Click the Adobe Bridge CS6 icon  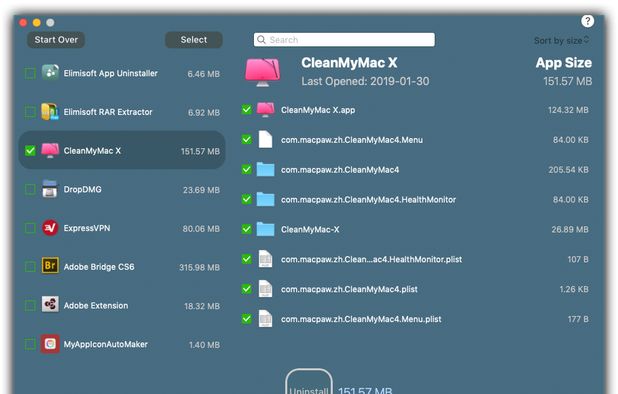point(50,266)
